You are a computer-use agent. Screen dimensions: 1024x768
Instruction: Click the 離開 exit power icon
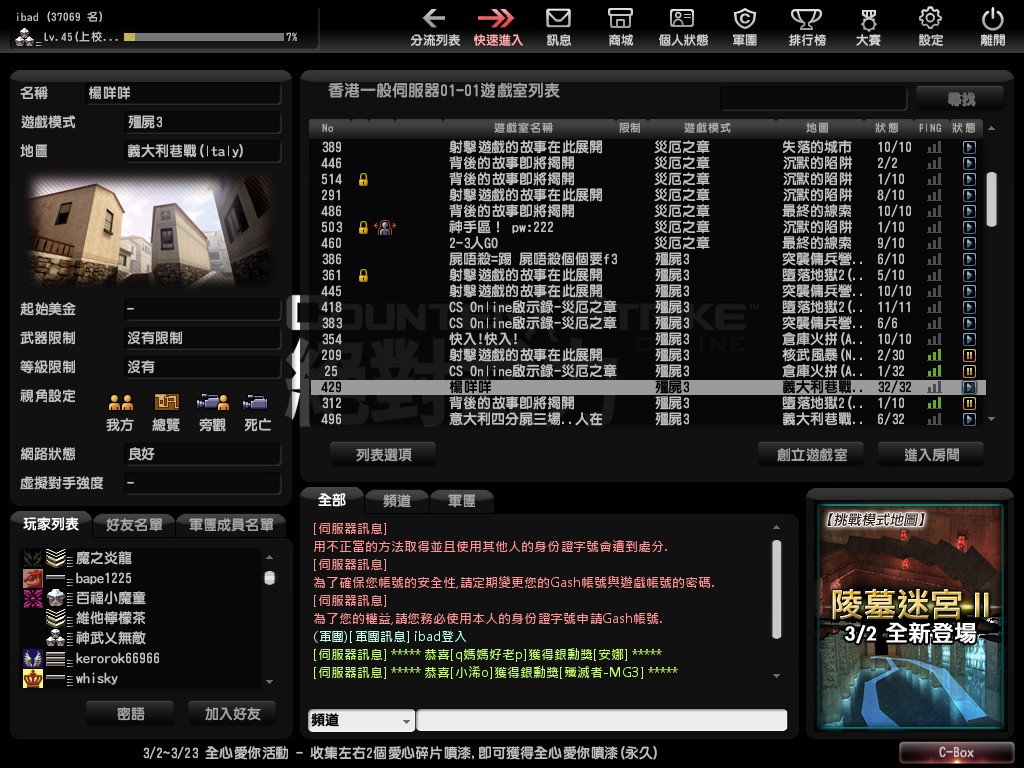(x=993, y=27)
